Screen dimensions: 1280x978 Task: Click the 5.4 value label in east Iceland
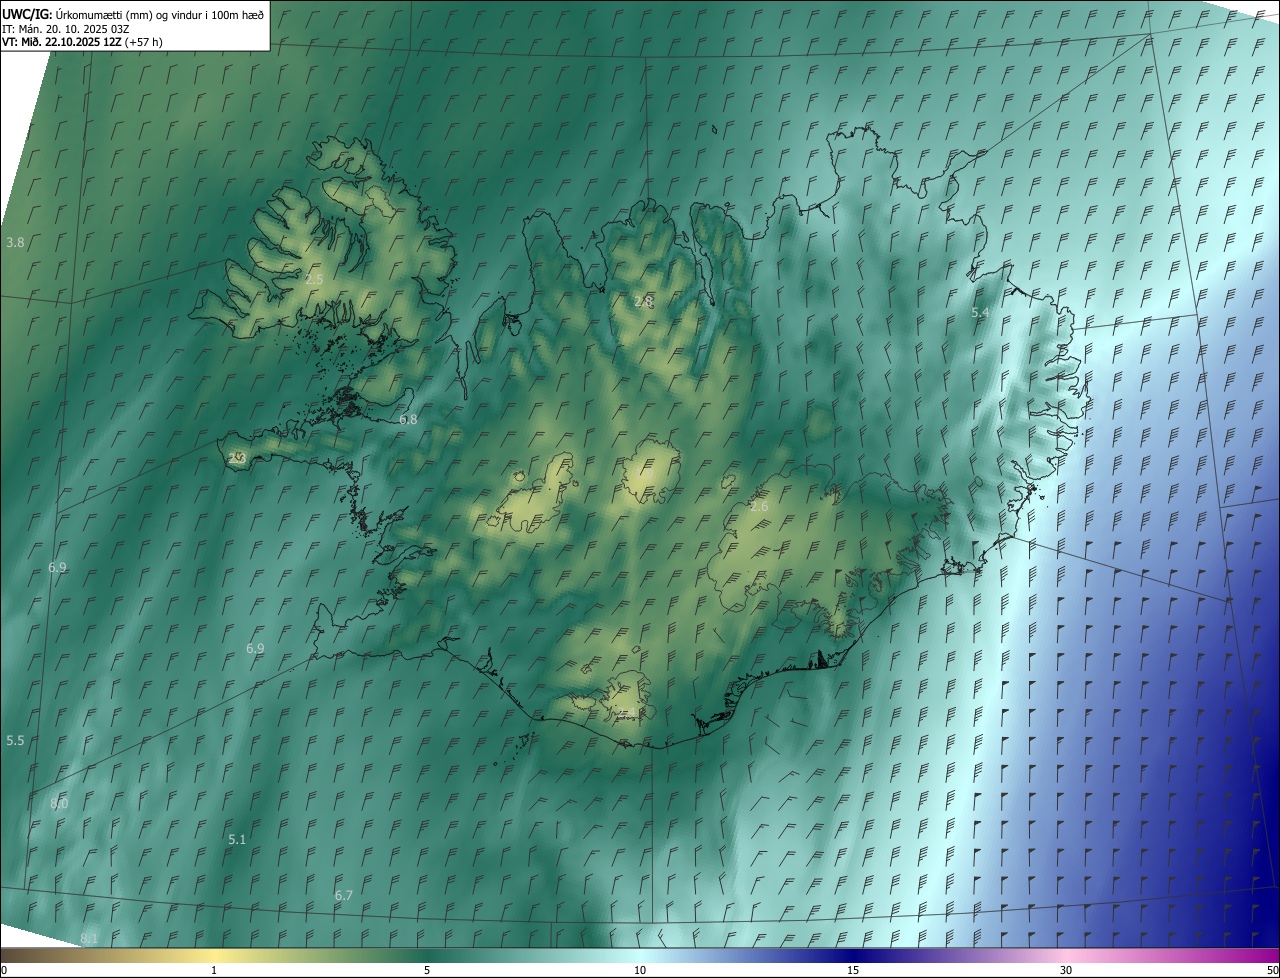[x=981, y=313]
